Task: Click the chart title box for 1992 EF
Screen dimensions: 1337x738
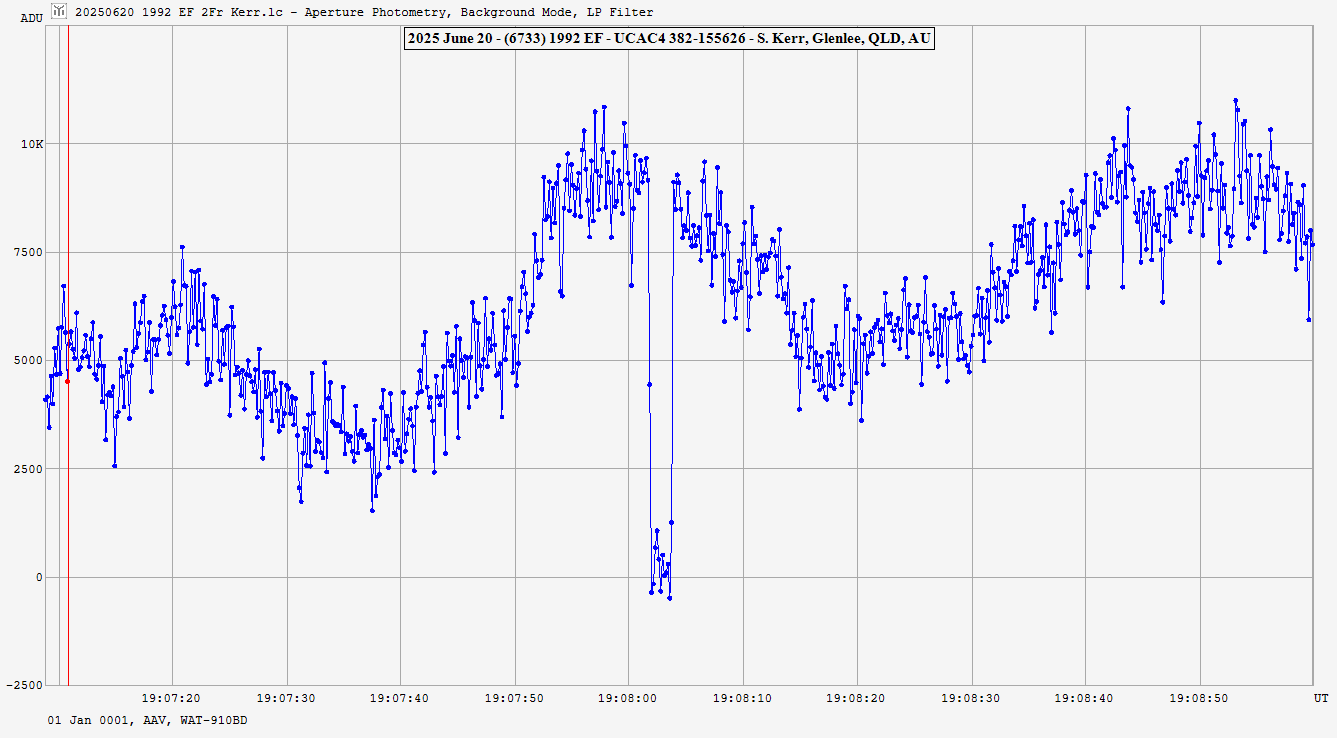Action: click(668, 39)
